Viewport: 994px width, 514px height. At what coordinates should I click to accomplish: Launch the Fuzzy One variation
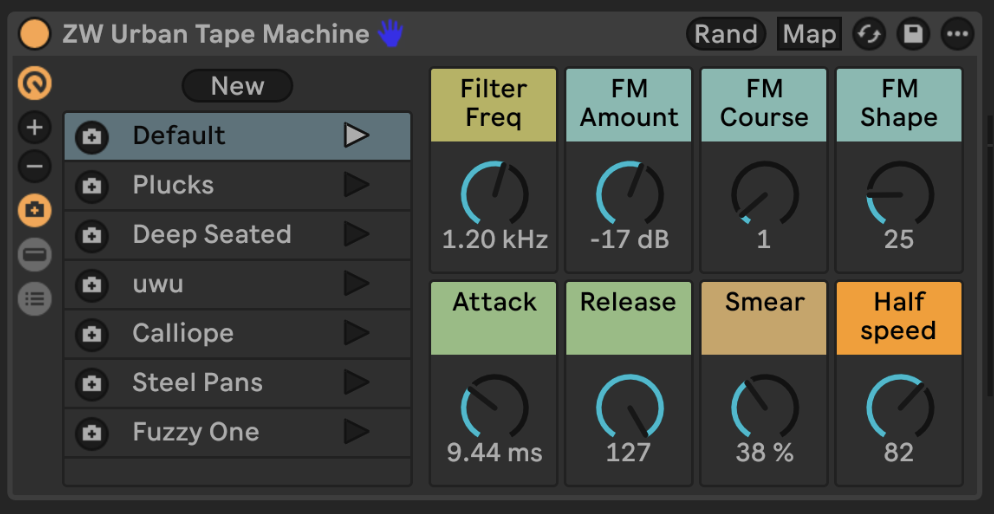pyautogui.click(x=356, y=432)
